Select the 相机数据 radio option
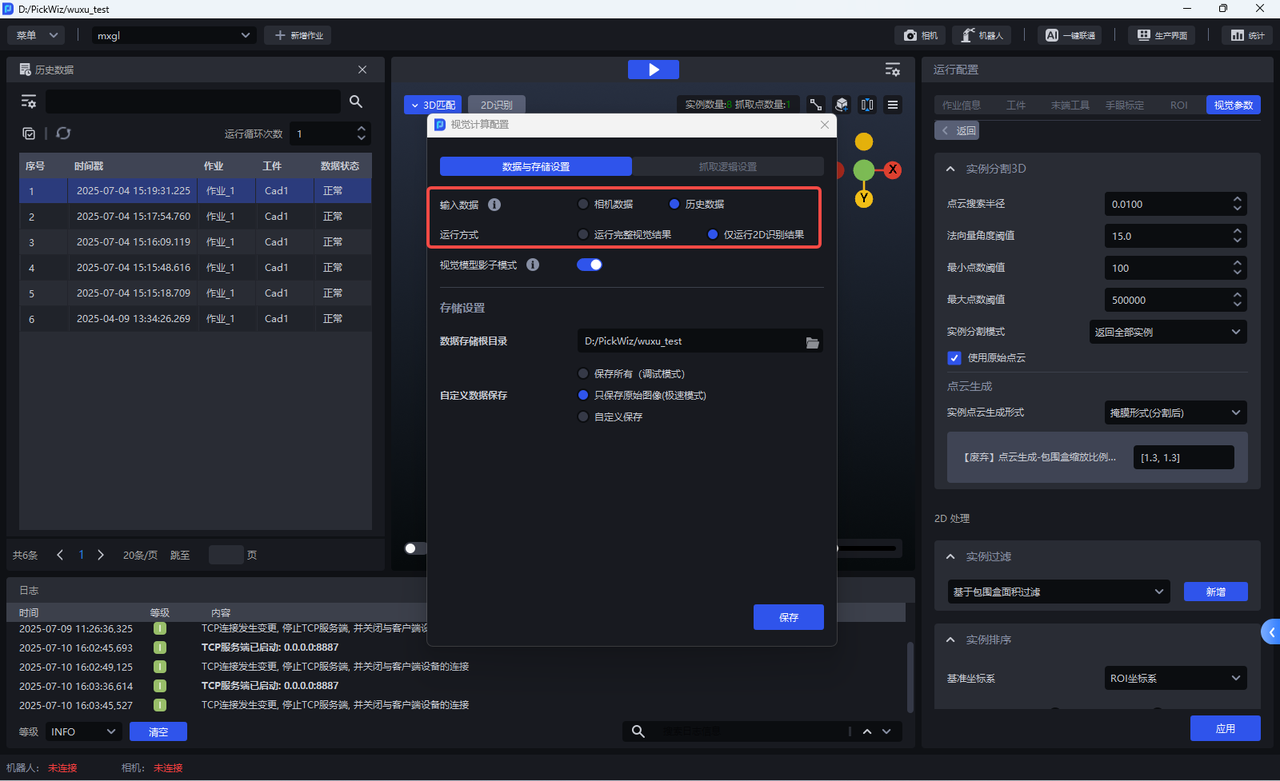 (584, 204)
